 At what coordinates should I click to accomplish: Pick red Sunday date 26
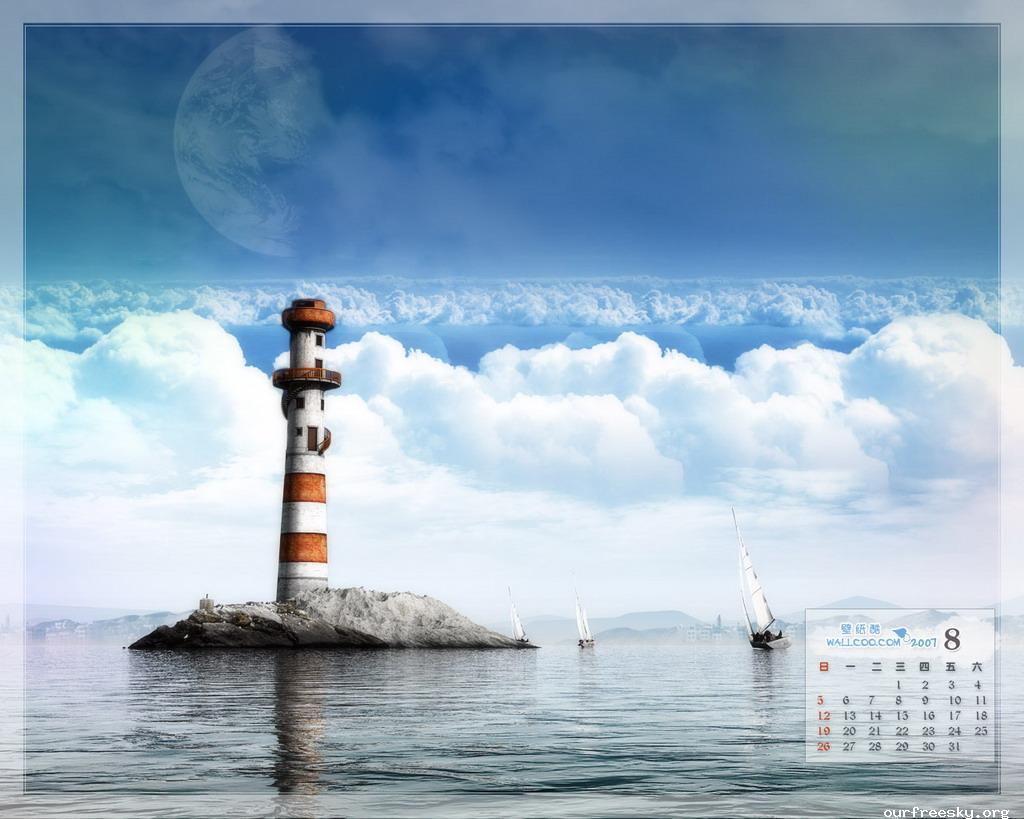point(823,746)
